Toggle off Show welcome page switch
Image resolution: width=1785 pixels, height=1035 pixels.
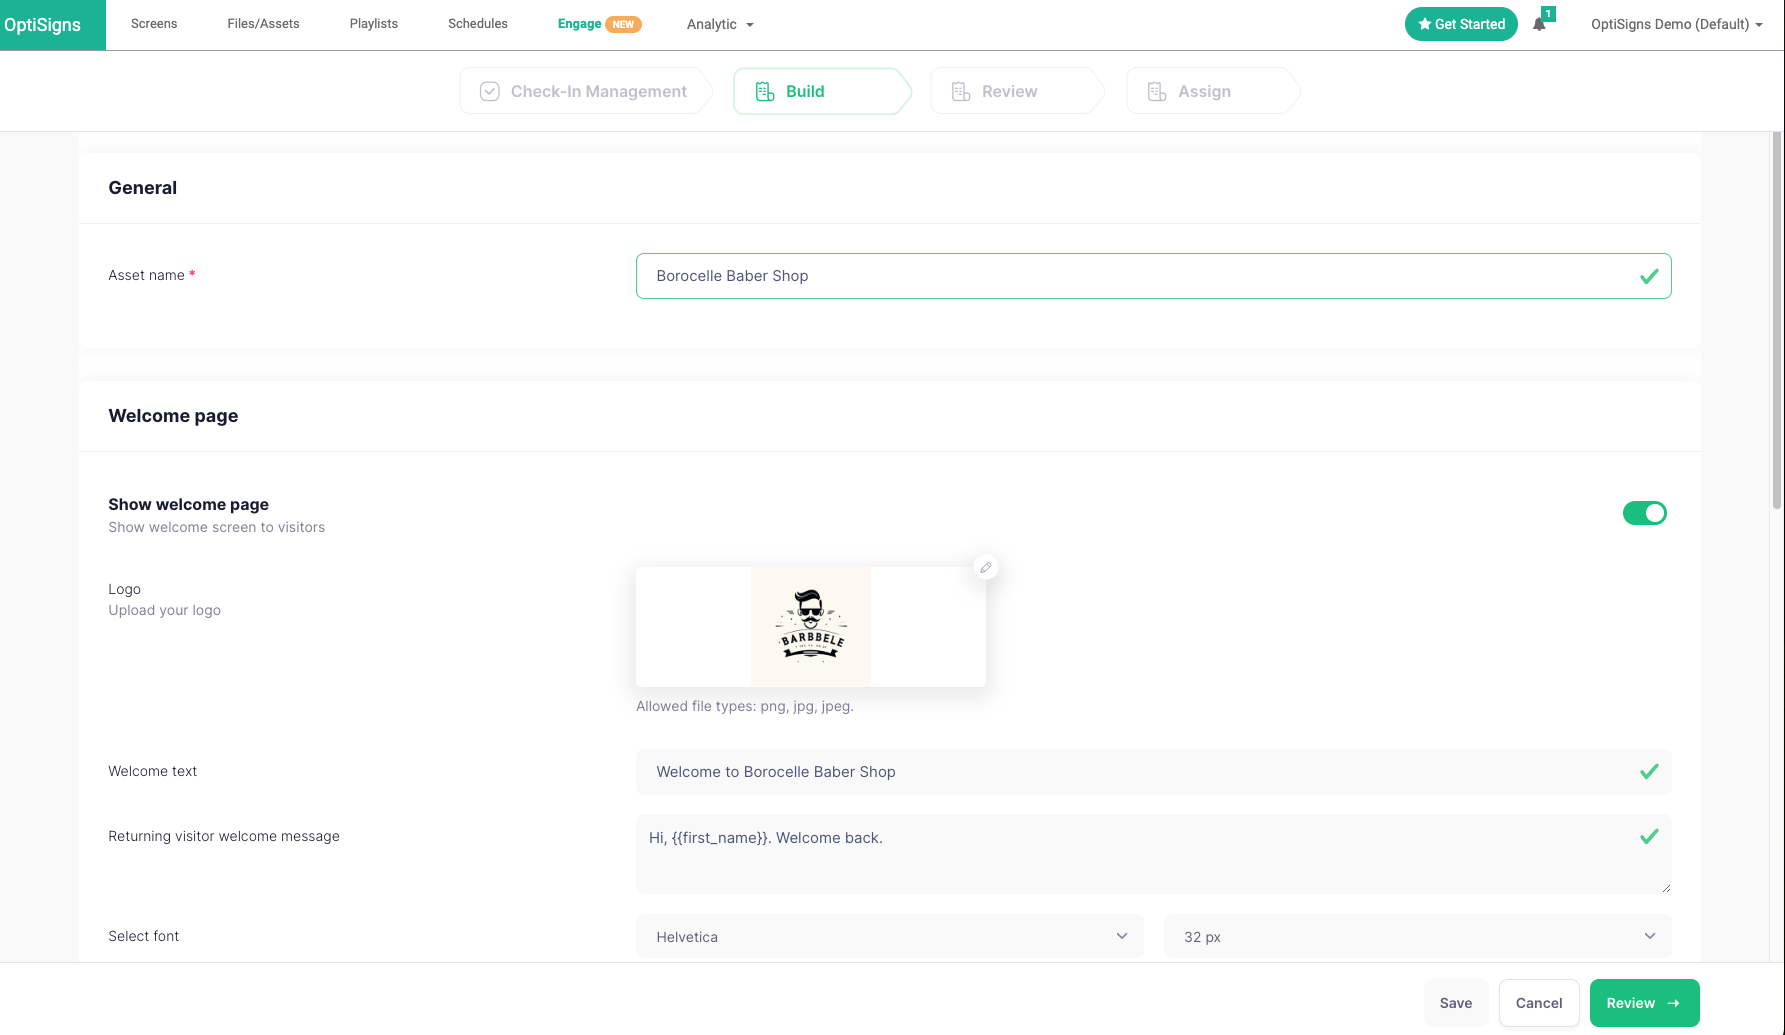[1644, 513]
